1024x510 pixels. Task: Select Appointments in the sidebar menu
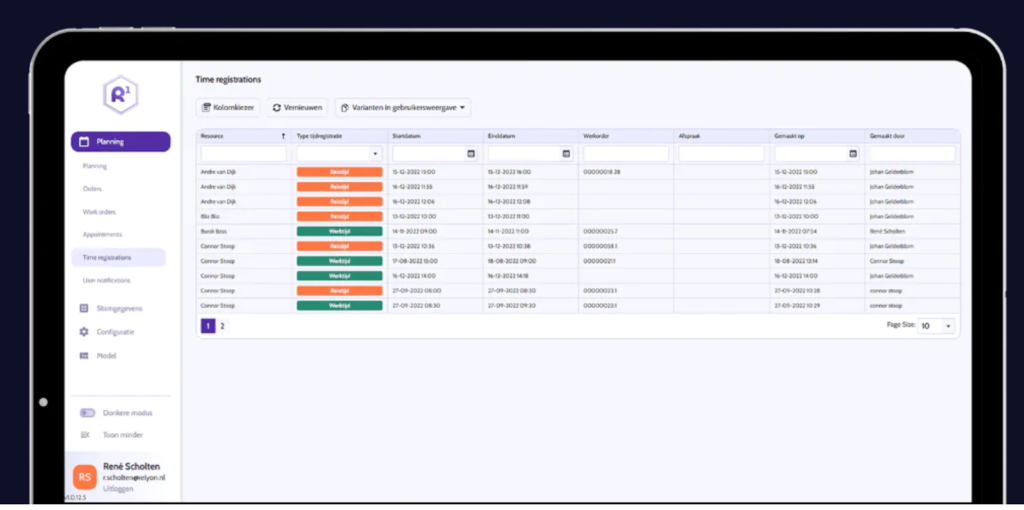point(102,235)
